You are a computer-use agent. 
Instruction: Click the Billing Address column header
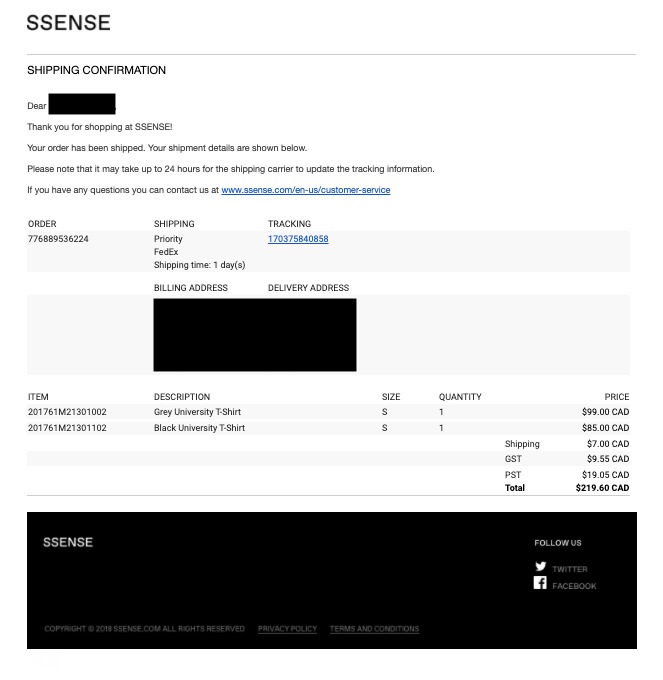(191, 288)
